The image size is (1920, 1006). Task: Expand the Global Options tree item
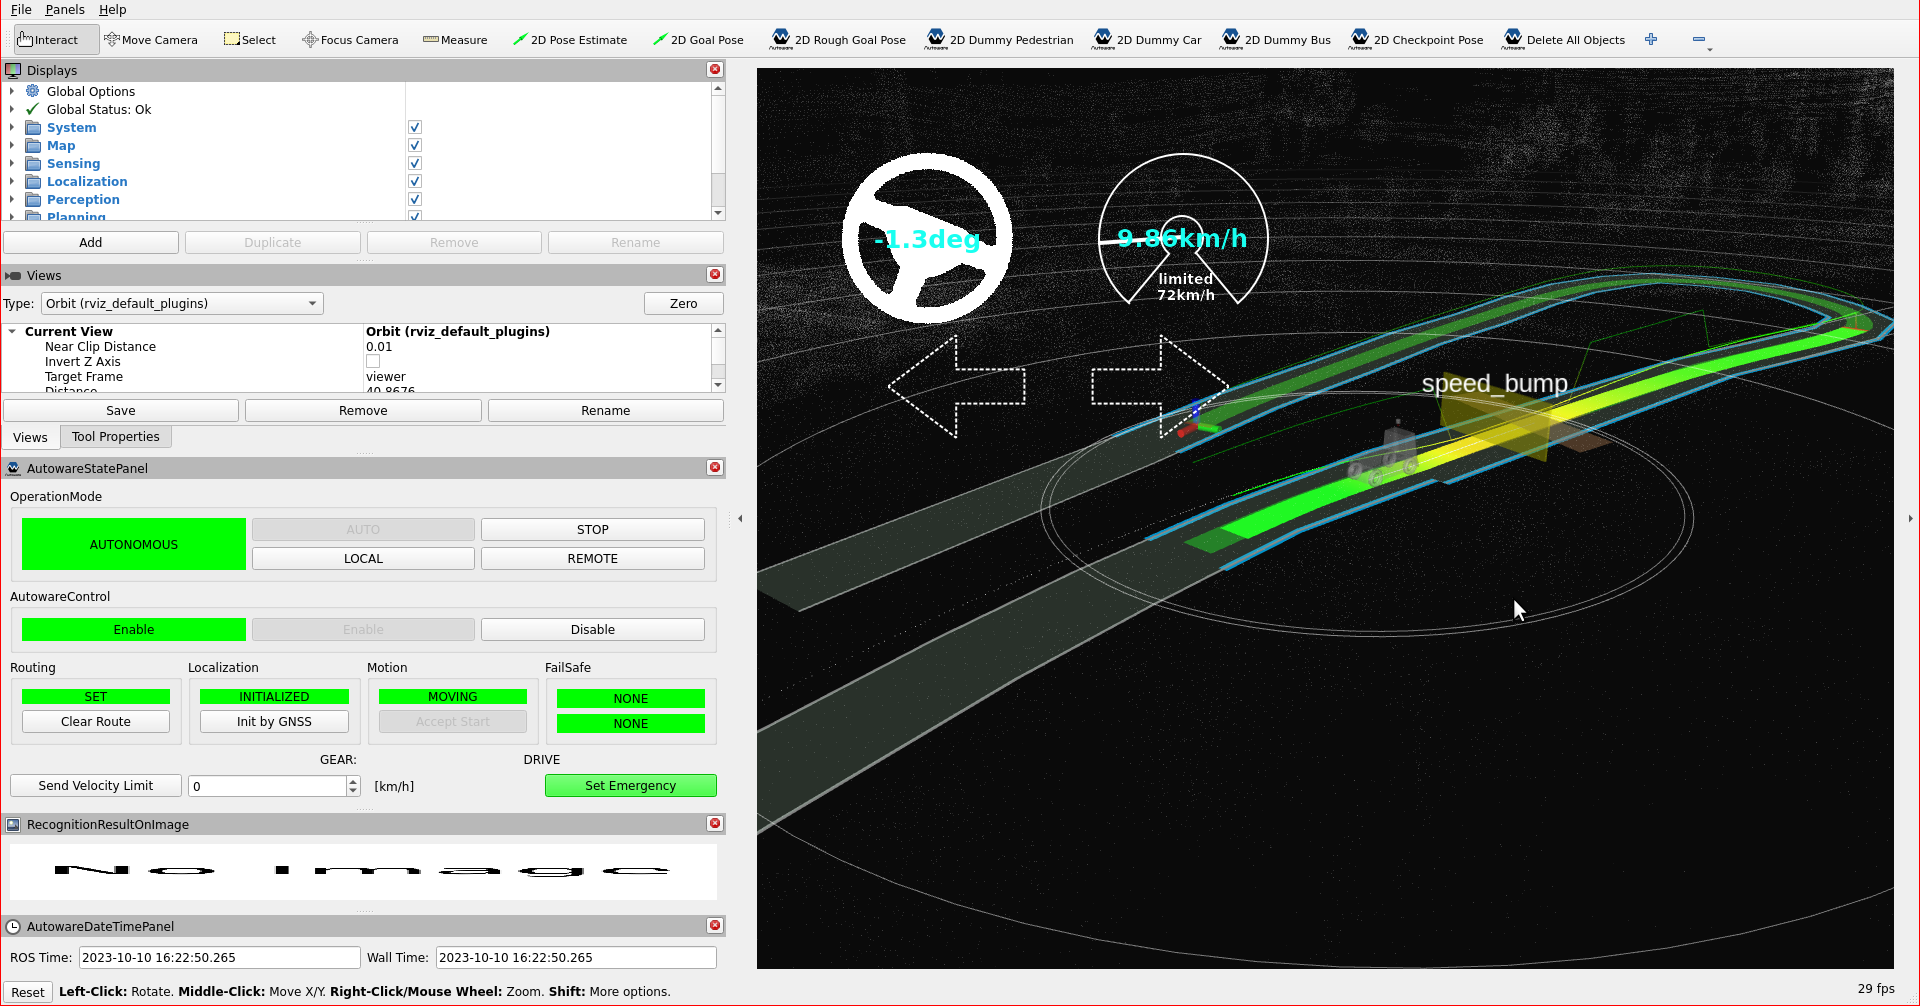11,91
